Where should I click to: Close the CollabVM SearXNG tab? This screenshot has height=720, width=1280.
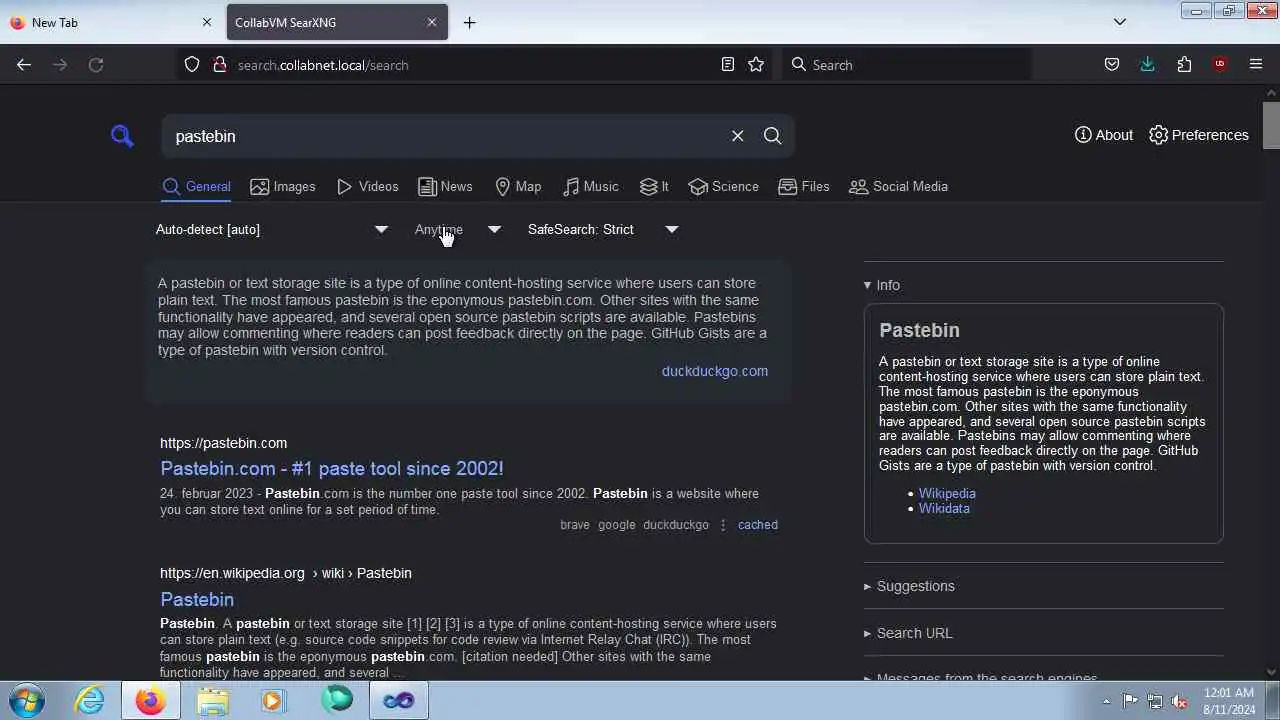coord(432,22)
